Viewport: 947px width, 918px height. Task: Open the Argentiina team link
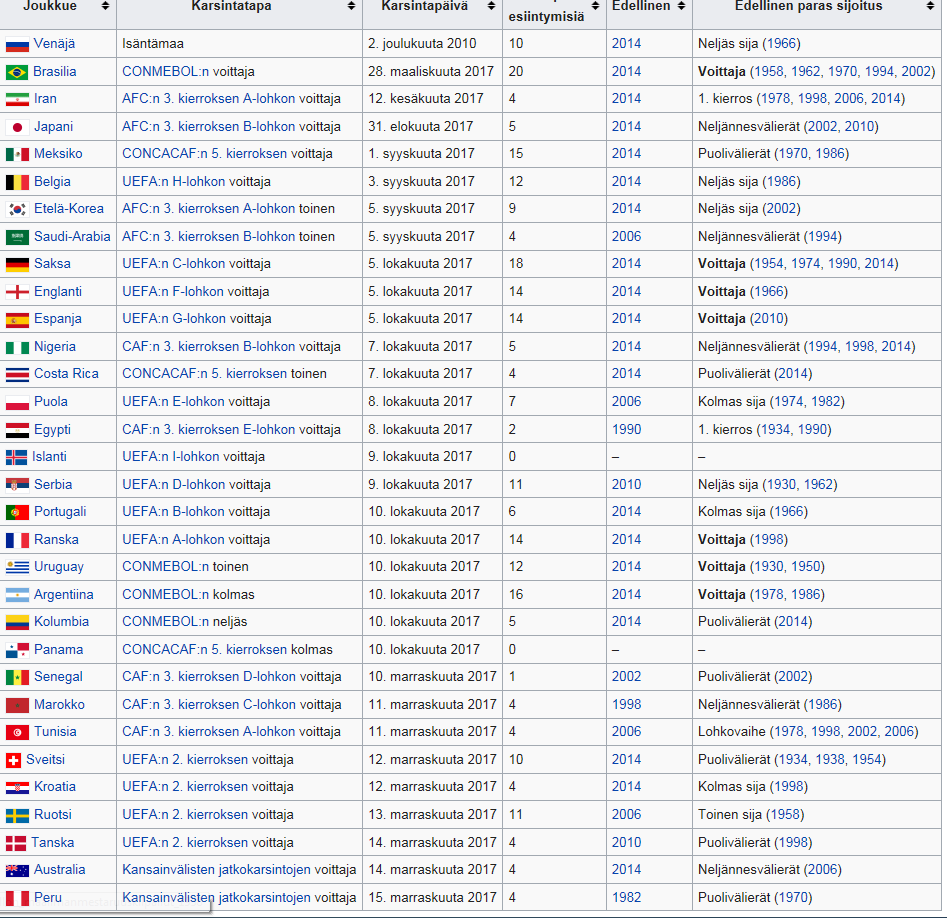(63, 594)
